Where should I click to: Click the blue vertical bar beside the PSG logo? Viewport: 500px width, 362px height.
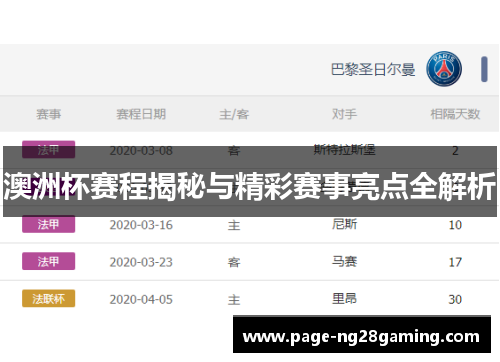click(484, 69)
